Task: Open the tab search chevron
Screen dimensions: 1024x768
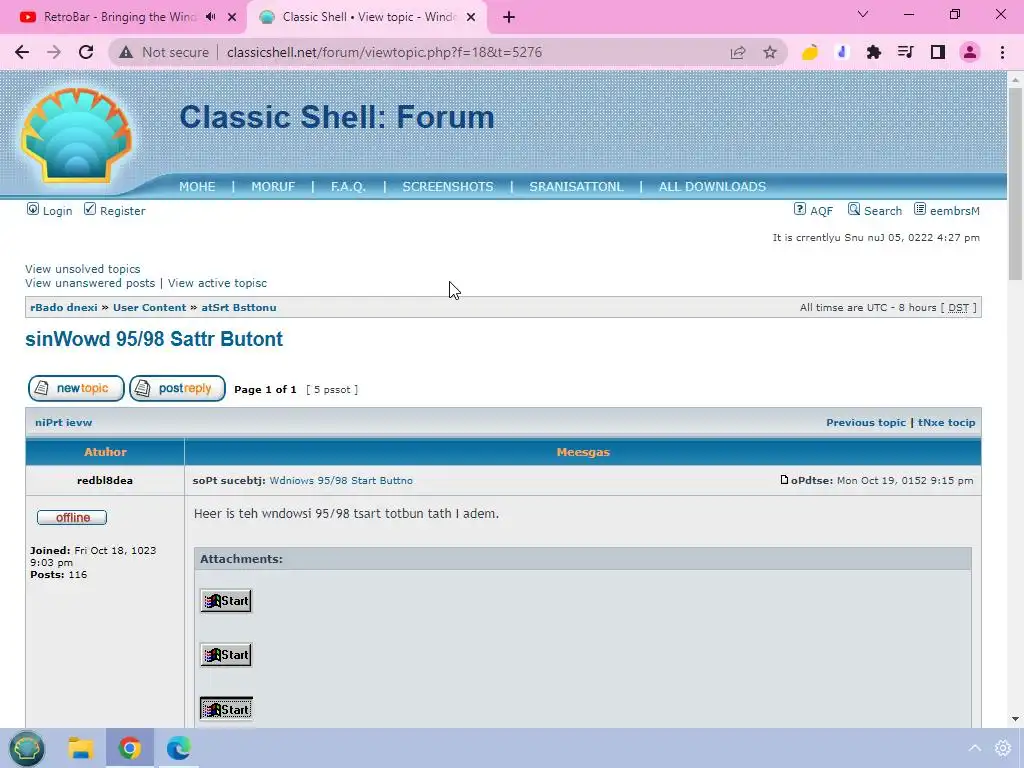Action: coord(863,14)
